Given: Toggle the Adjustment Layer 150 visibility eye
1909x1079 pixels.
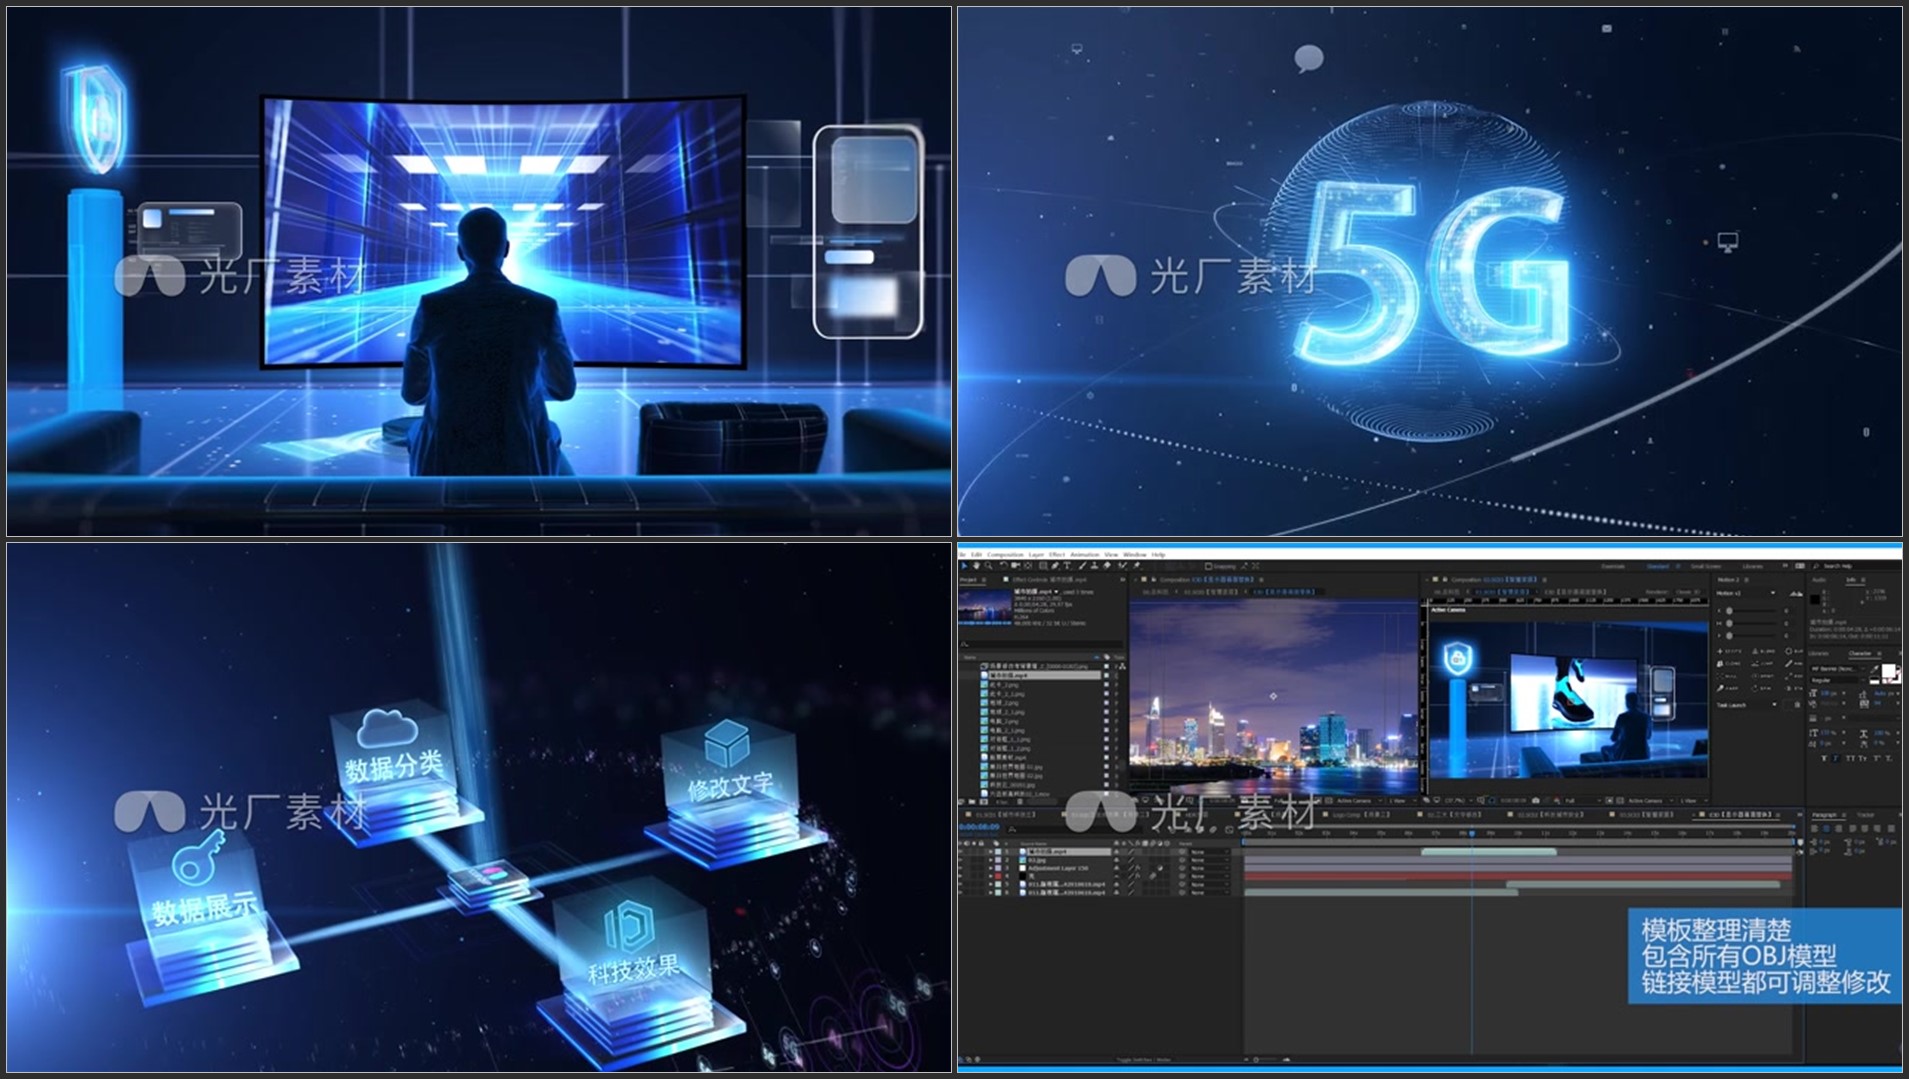Looking at the screenshot, I should 962,868.
